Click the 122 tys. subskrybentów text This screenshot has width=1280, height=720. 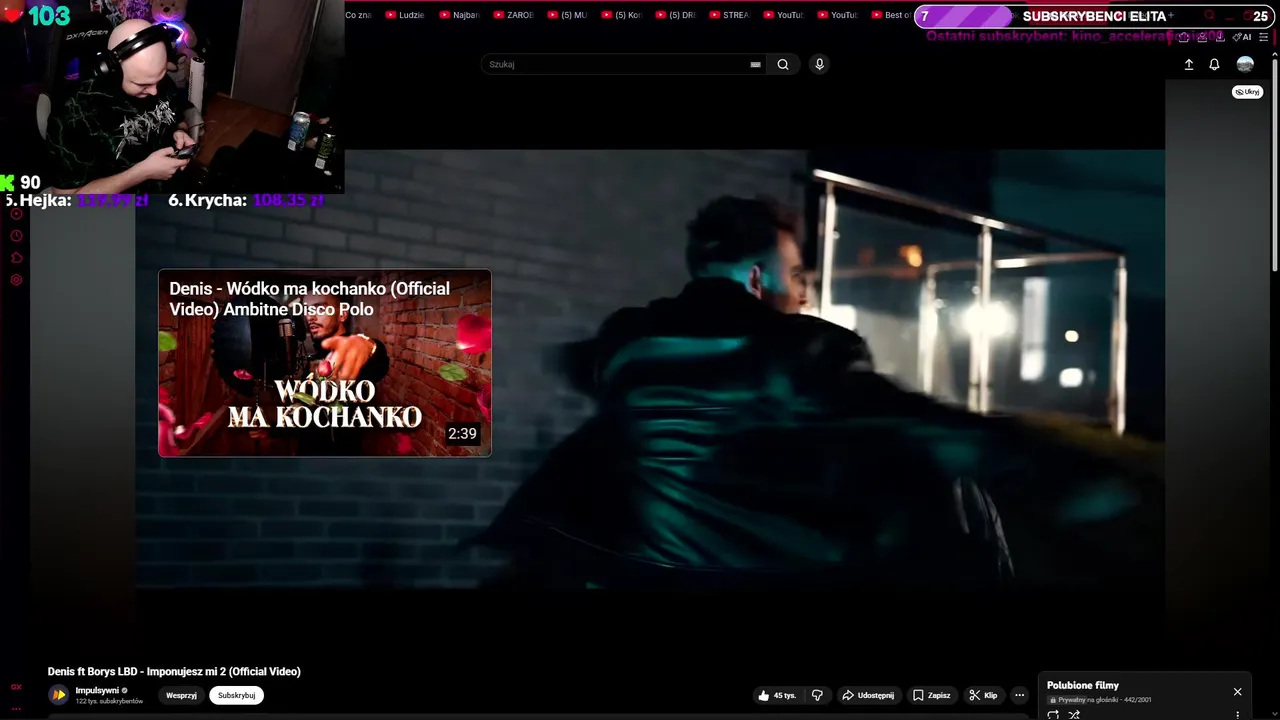[109, 701]
